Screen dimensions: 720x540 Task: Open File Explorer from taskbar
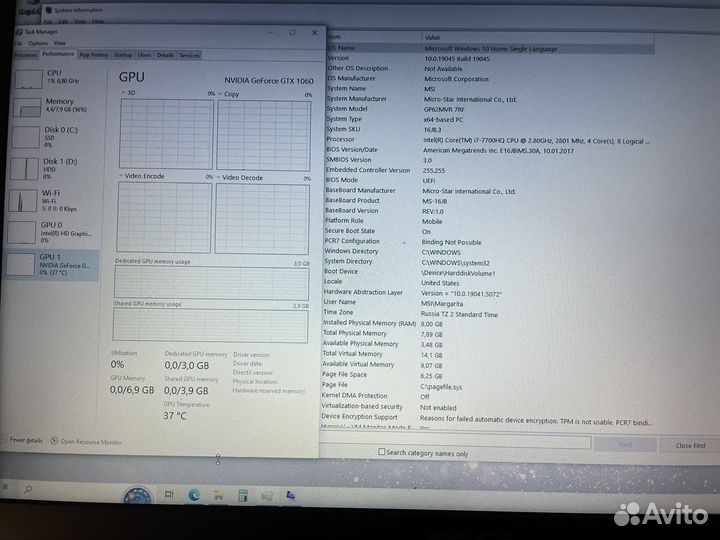pos(219,495)
